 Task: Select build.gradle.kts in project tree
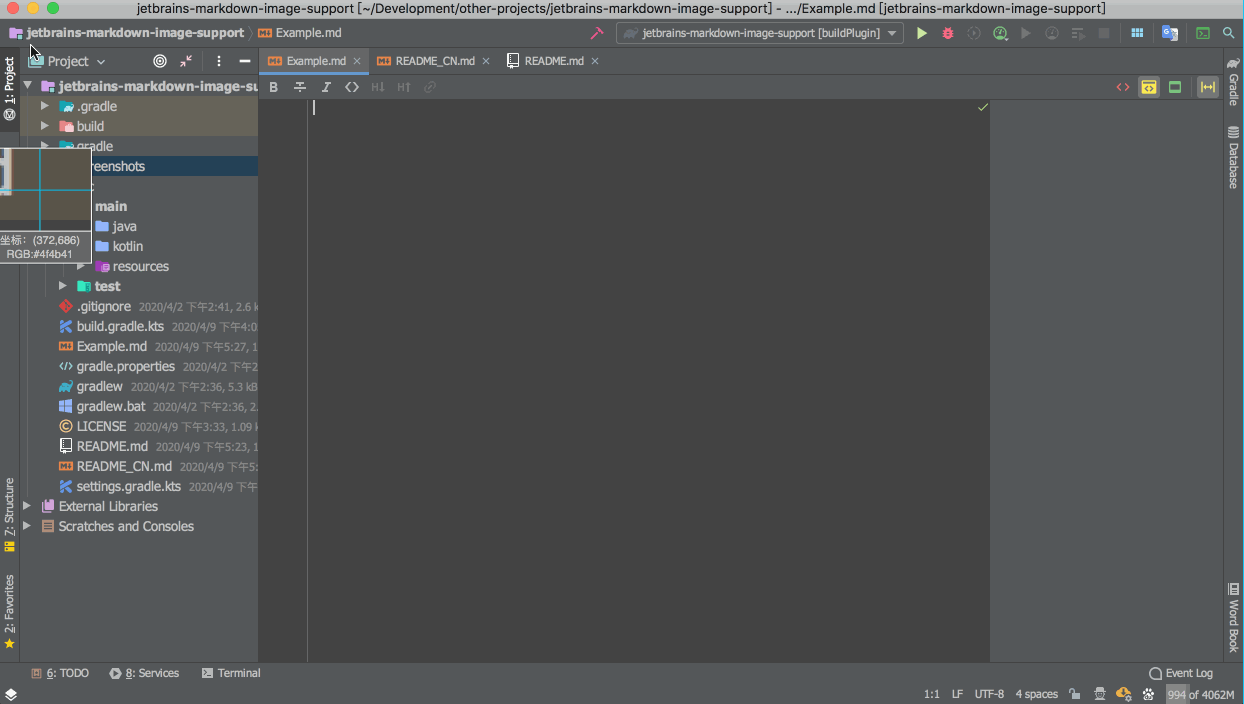(120, 326)
